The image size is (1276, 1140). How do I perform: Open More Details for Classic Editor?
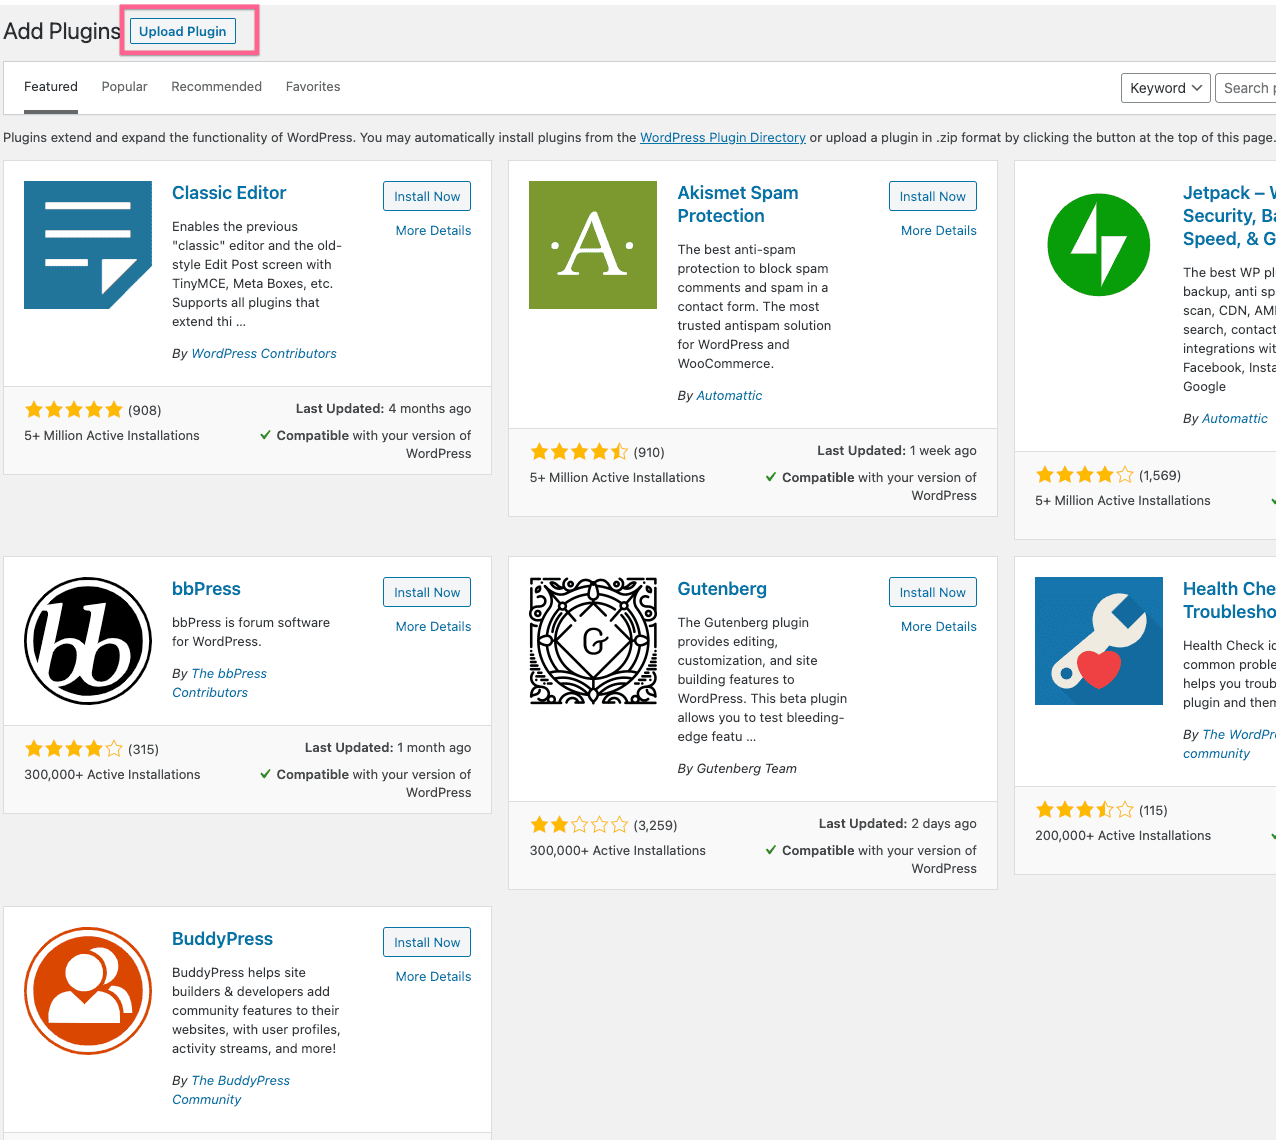coord(433,230)
